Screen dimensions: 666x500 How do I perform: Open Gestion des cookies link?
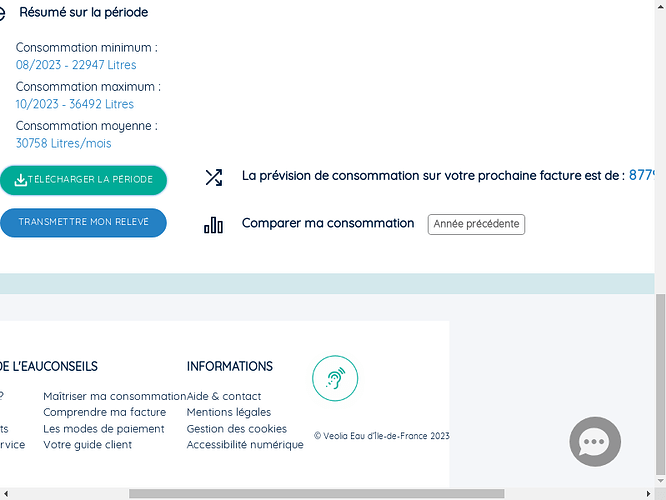pyautogui.click(x=237, y=429)
